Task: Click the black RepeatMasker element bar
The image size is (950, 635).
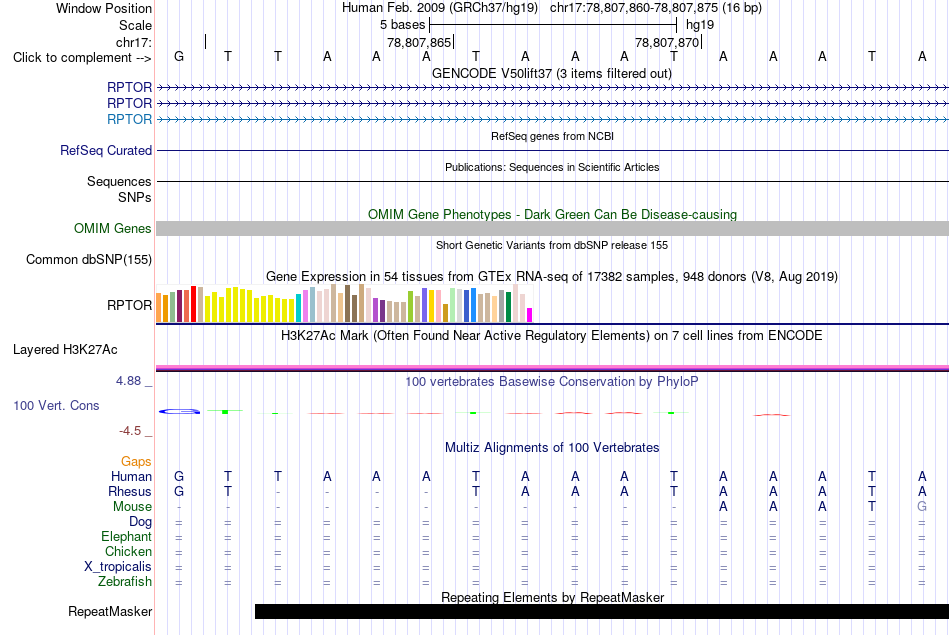Action: (x=602, y=611)
